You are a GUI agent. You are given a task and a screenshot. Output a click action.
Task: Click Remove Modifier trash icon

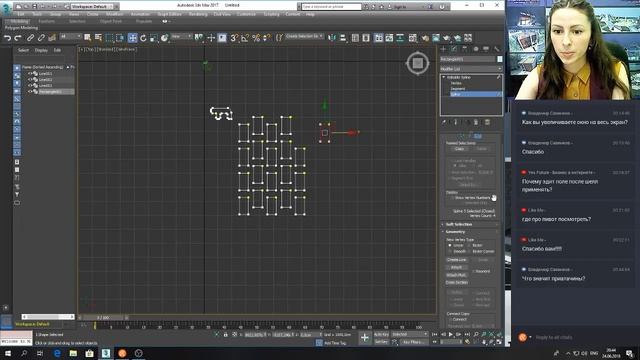[476, 122]
